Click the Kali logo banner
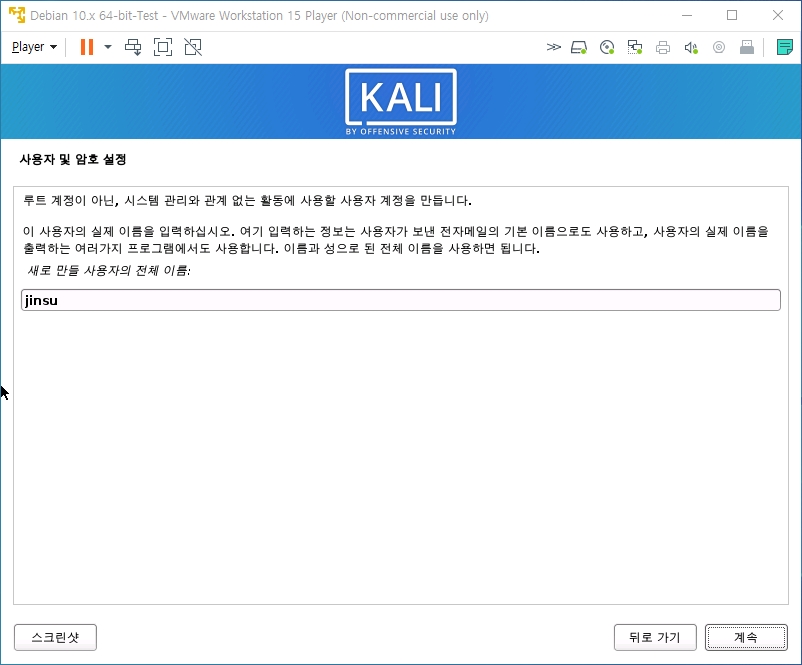 coord(401,102)
